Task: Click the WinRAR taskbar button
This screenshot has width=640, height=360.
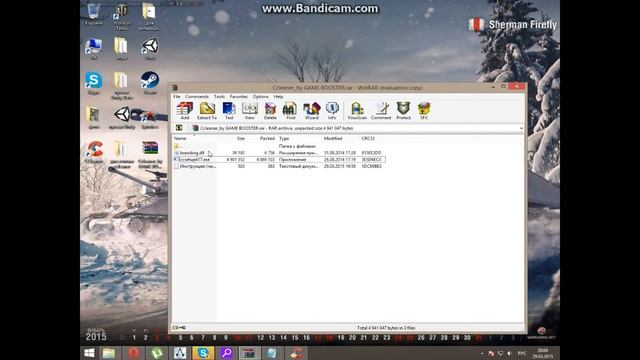Action: click(249, 353)
